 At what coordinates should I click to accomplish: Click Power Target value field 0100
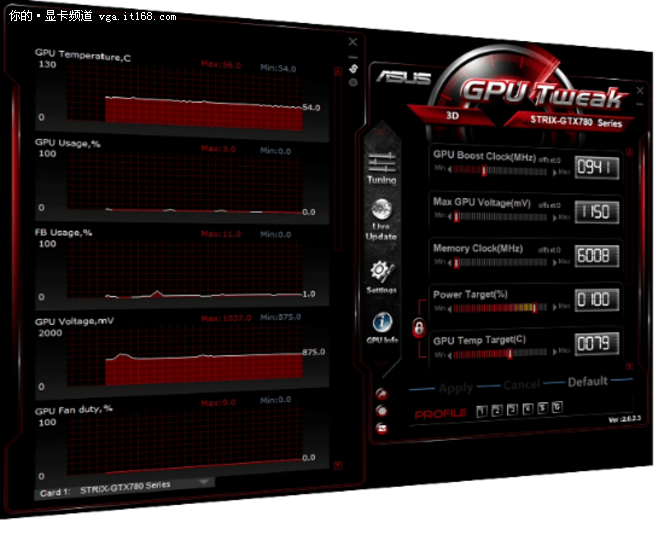pyautogui.click(x=597, y=300)
